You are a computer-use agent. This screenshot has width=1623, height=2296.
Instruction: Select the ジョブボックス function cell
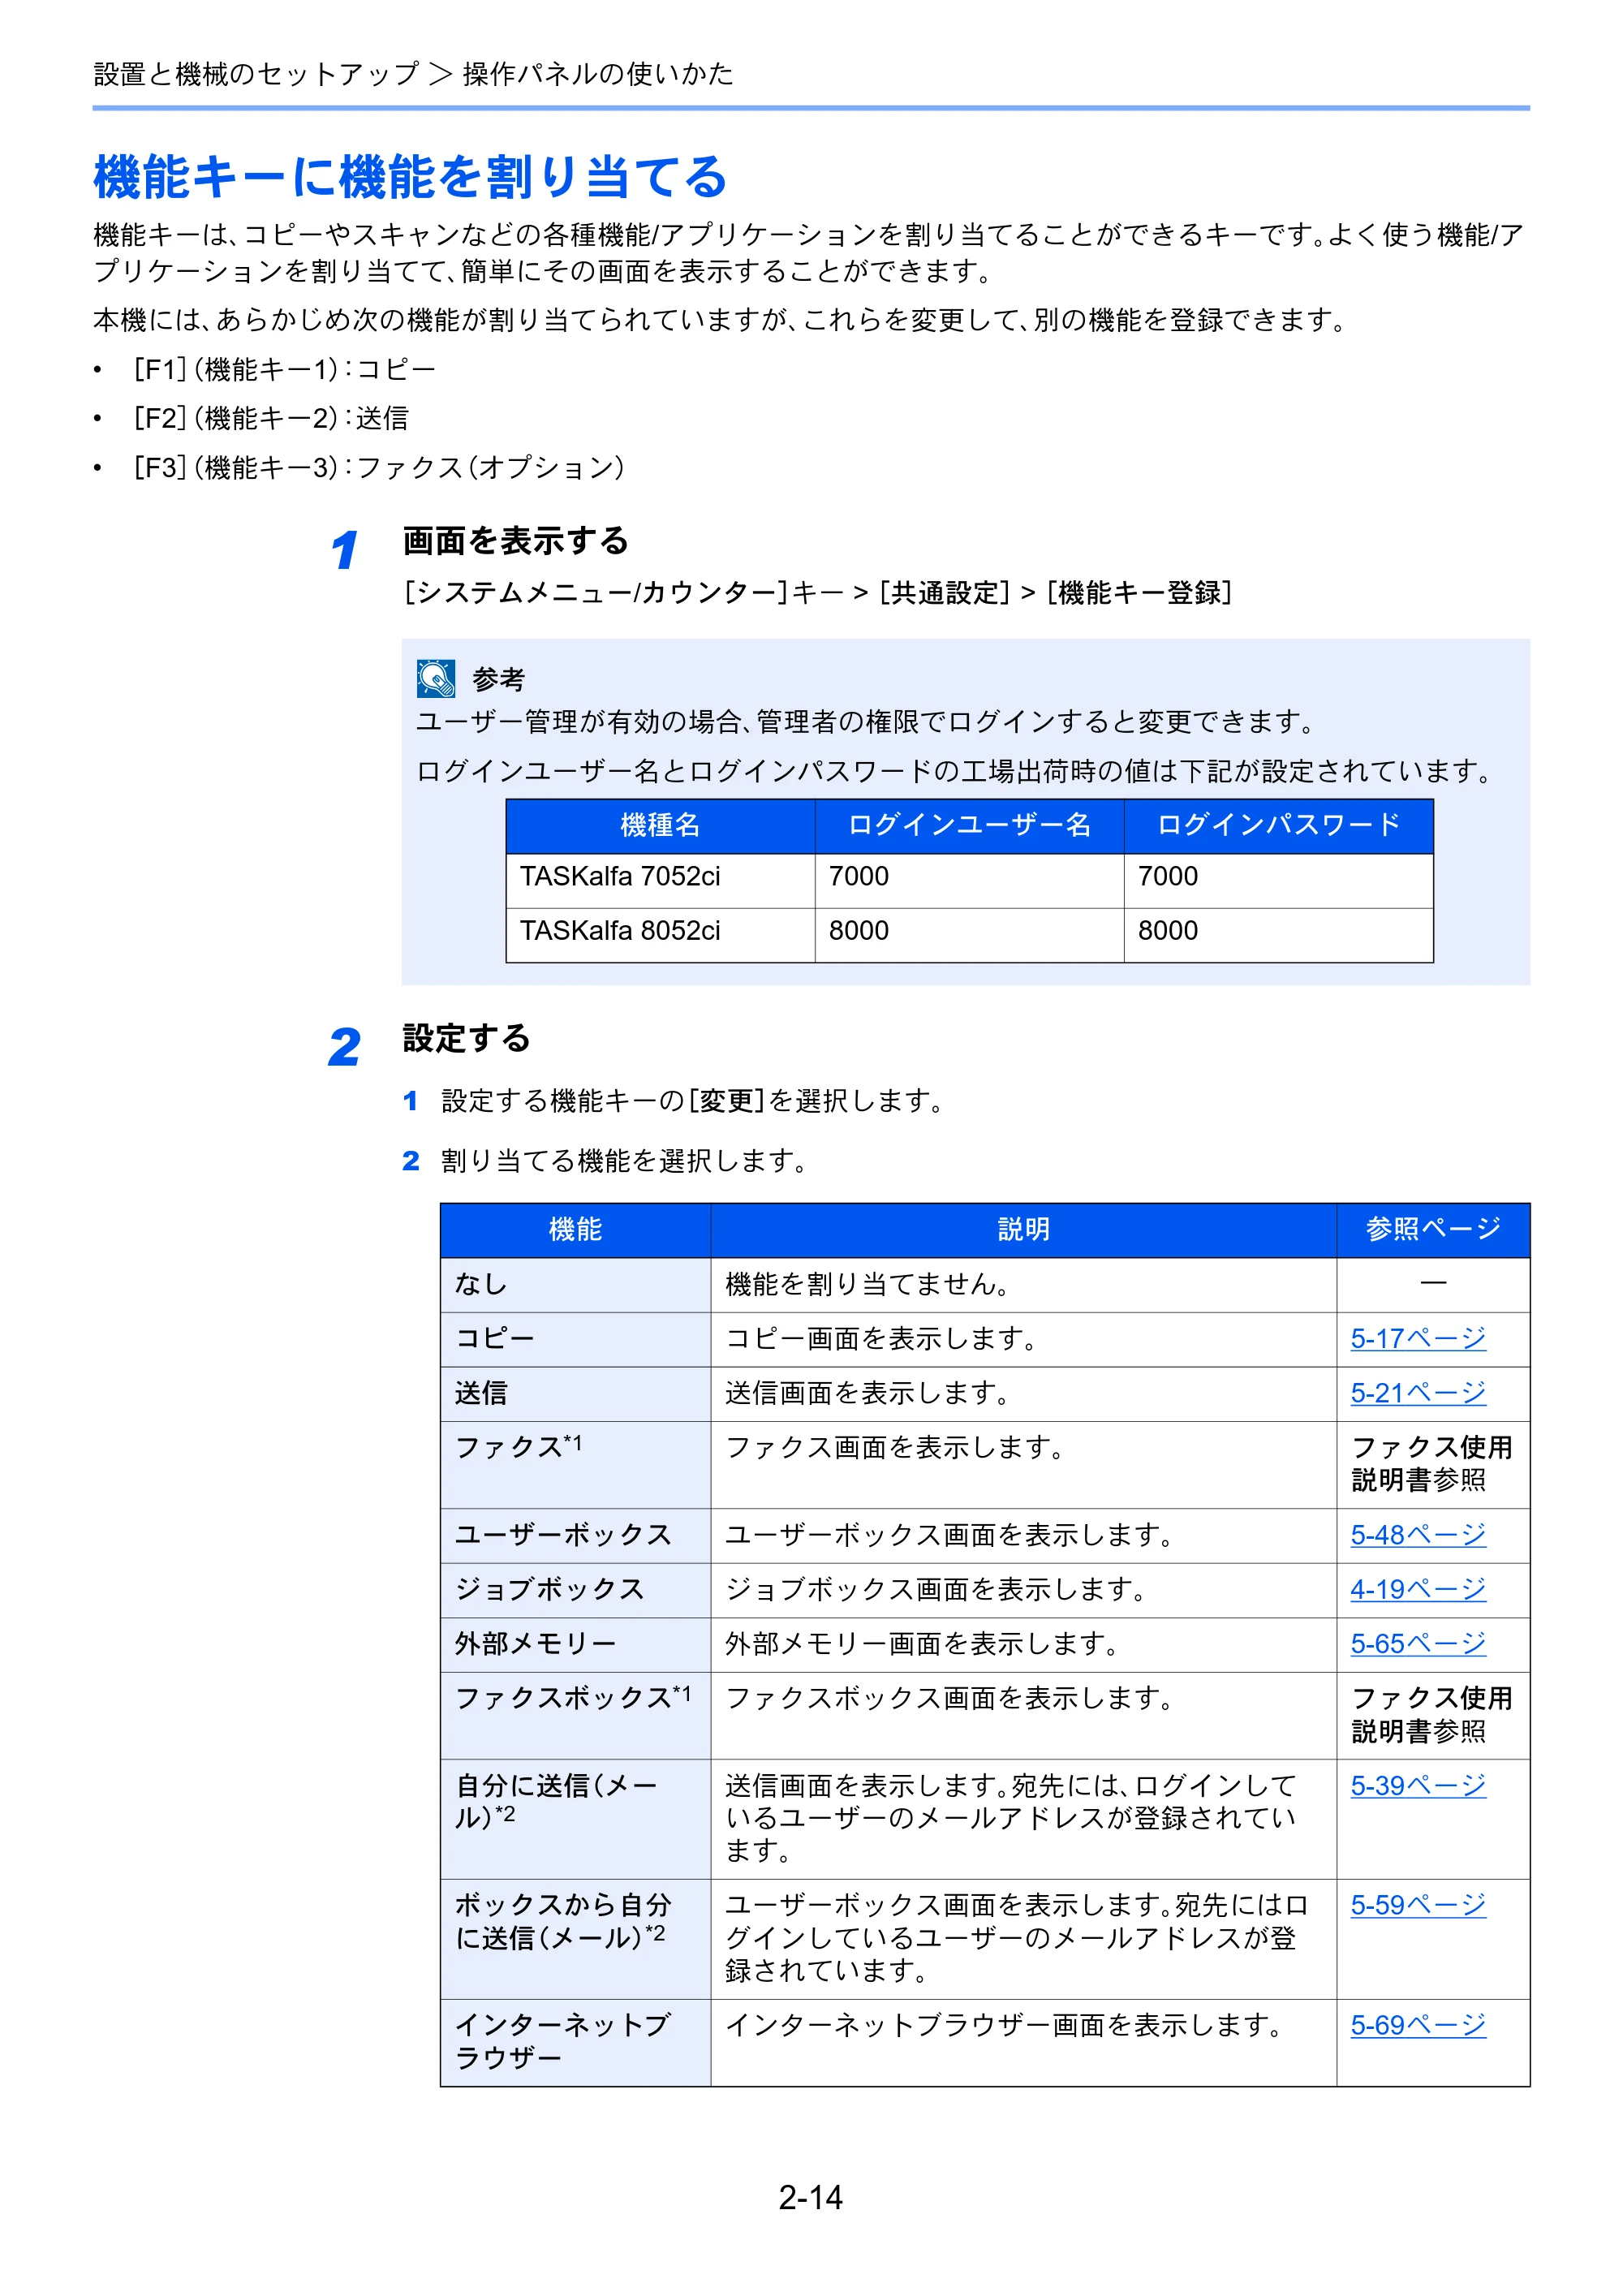(575, 1590)
